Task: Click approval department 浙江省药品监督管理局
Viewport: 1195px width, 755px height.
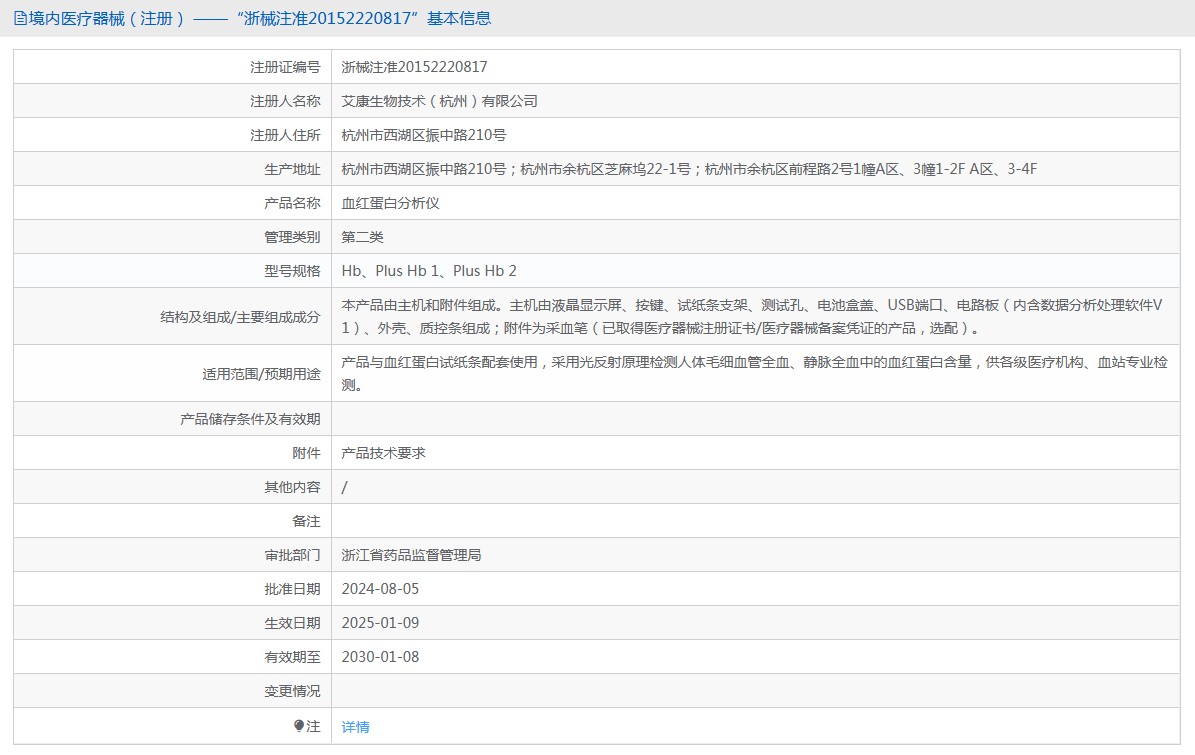Action: click(x=411, y=555)
